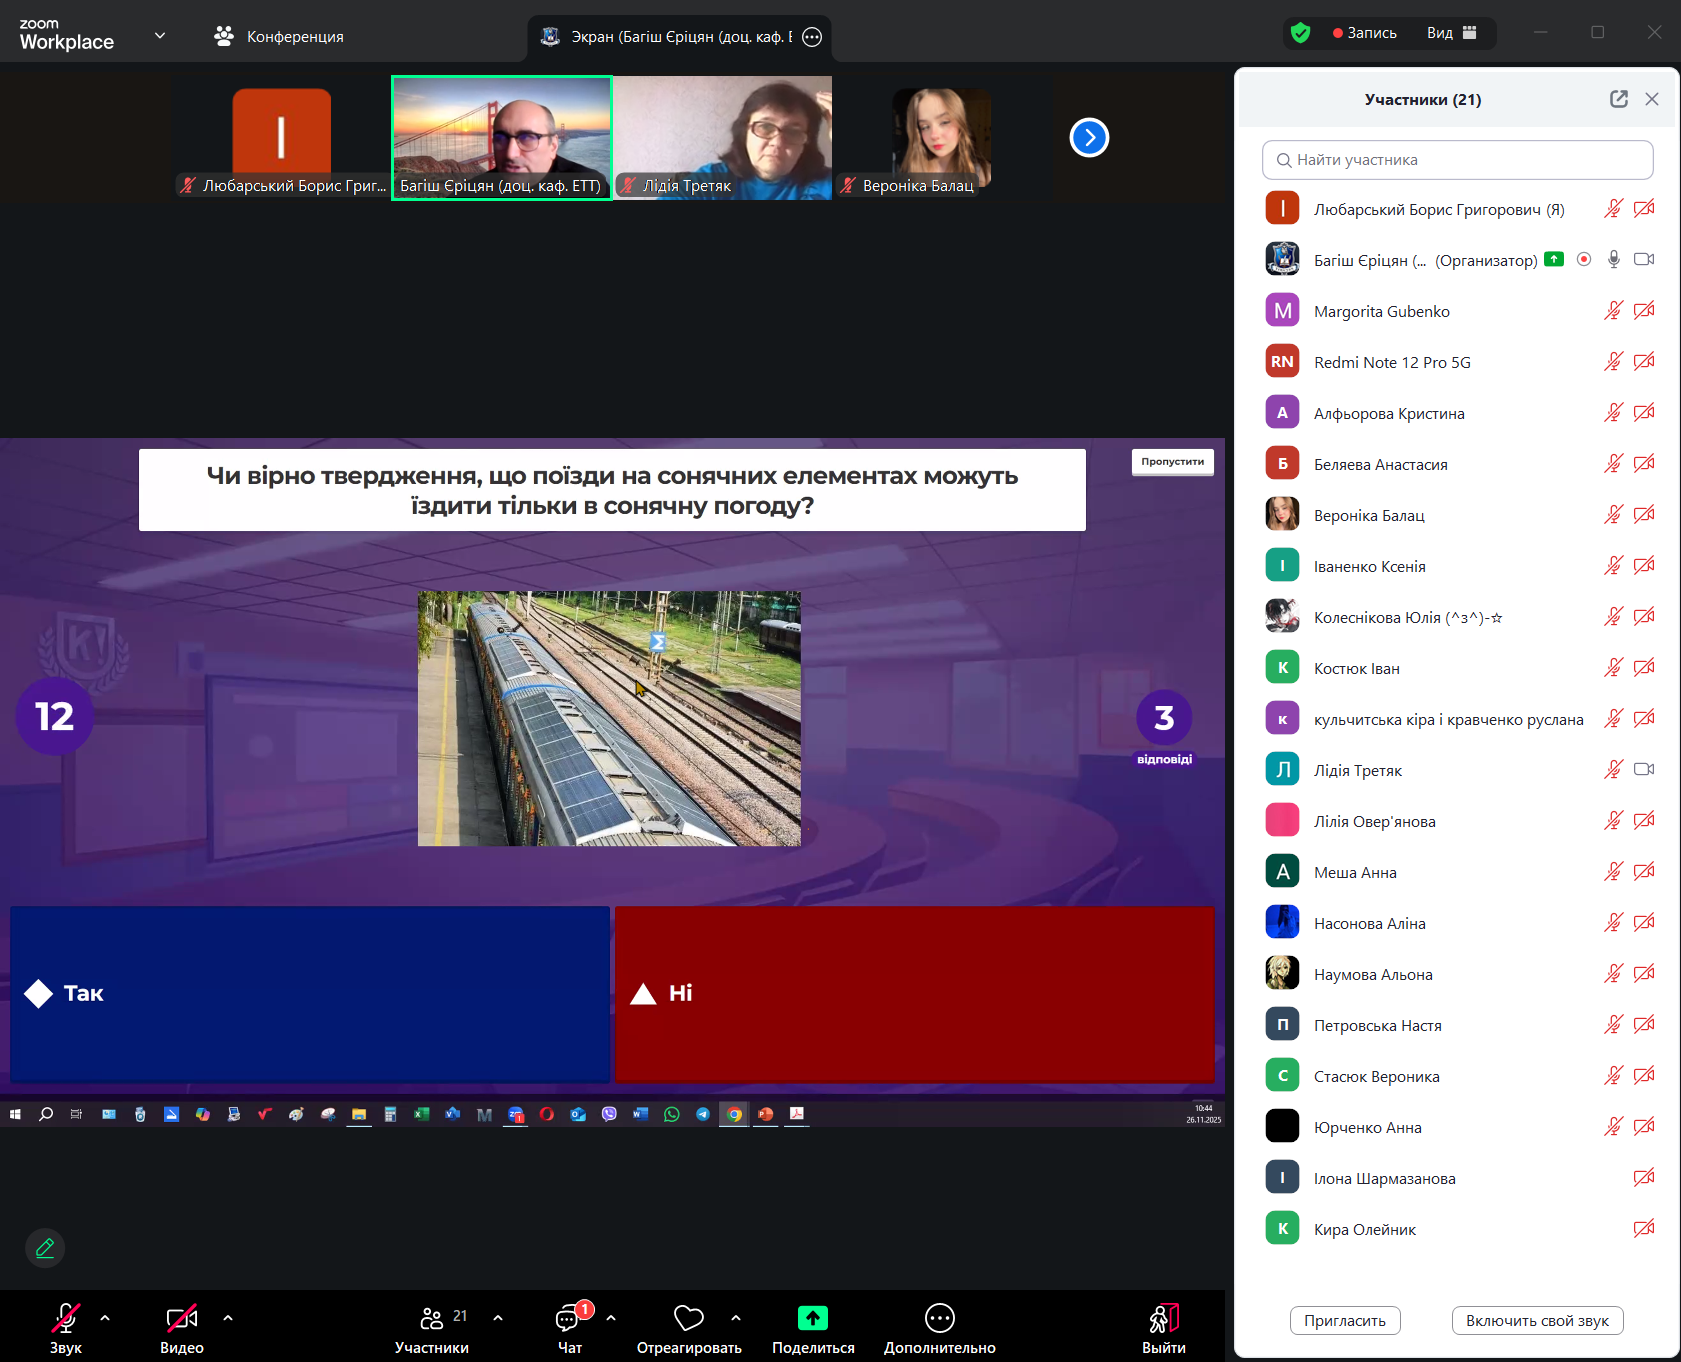
Task: Expand audio options arrow next to Sound
Action: pyautogui.click(x=105, y=1318)
